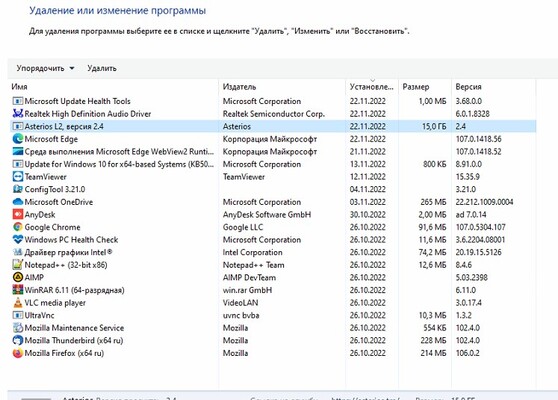Viewport: 558px width, 400px height.
Task: Click the Mozilla Maintenance Service icon
Action: [x=17, y=328]
